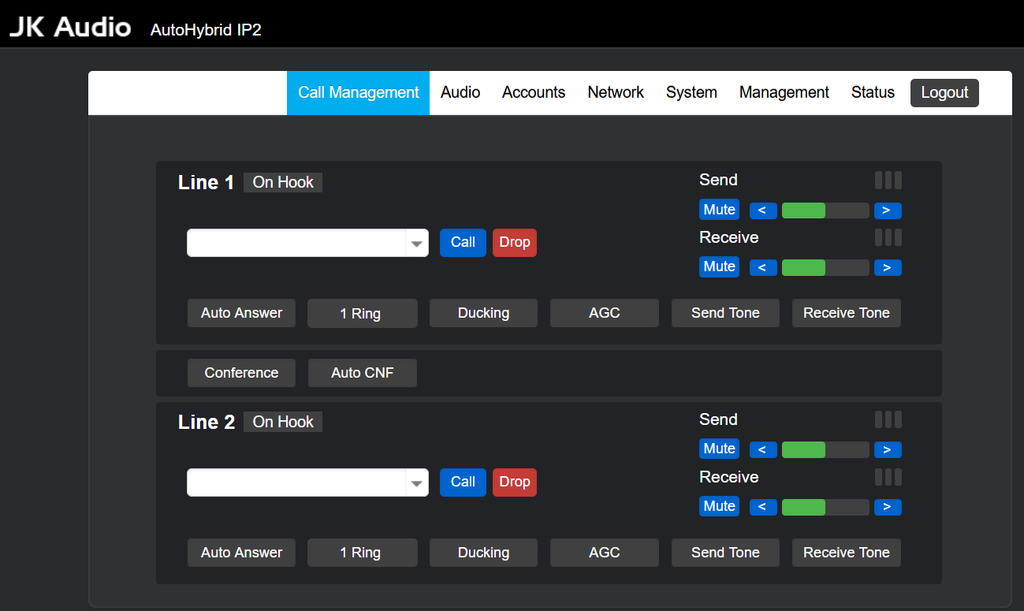This screenshot has width=1024, height=611.
Task: Lower Line 2 Receive level using left arrow
Action: (762, 507)
